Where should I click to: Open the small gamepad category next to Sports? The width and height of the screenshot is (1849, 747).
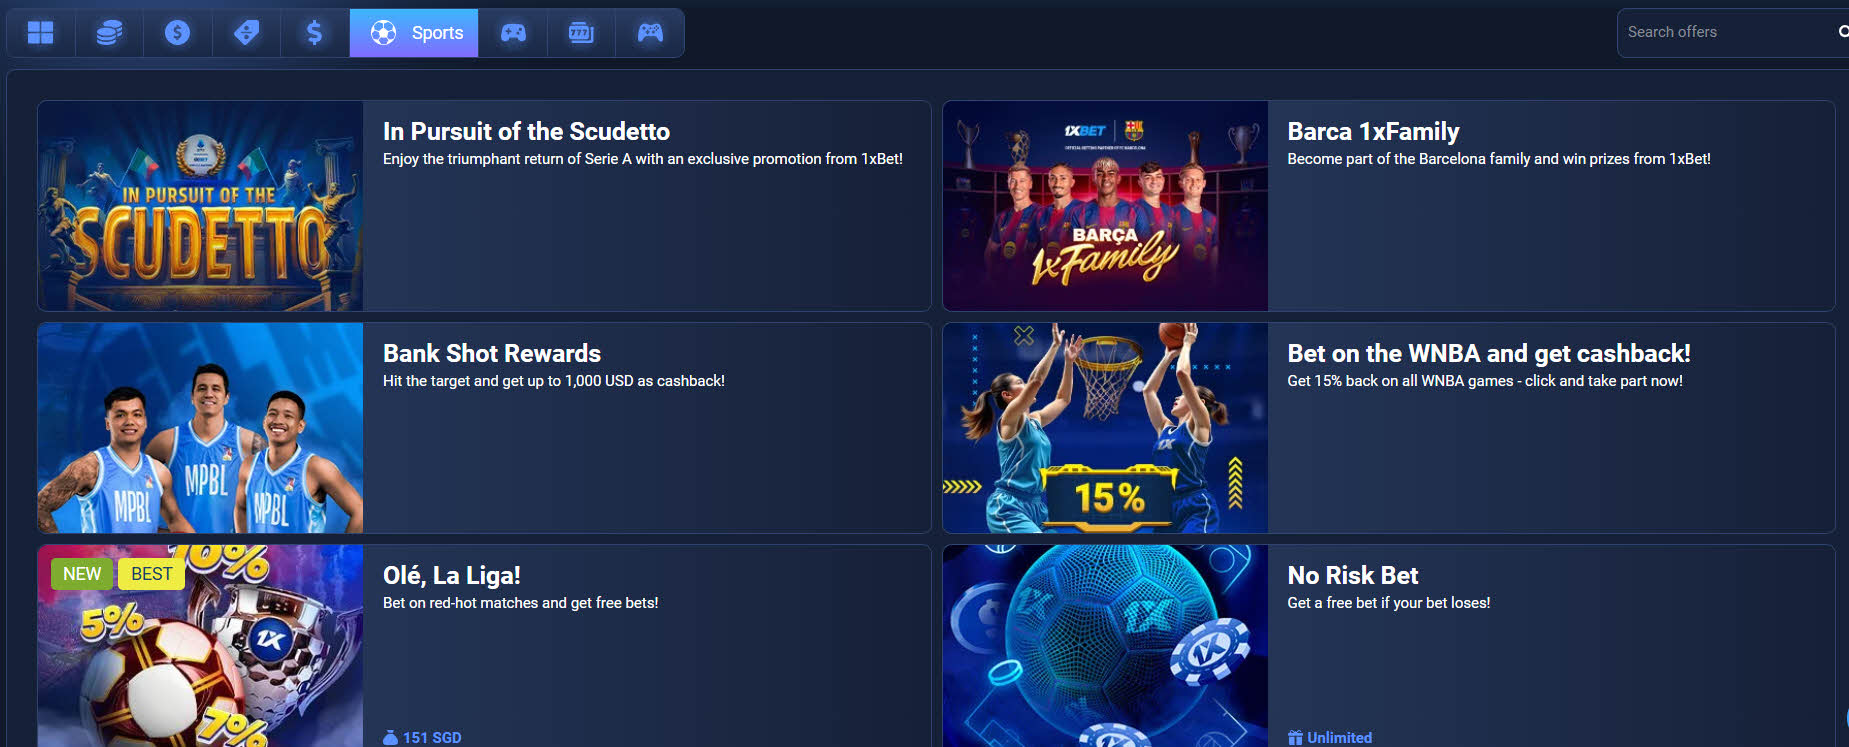513,33
